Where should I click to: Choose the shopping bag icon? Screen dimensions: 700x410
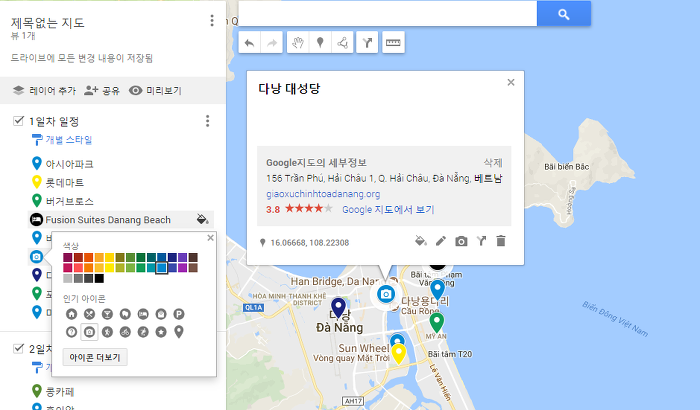(161, 314)
